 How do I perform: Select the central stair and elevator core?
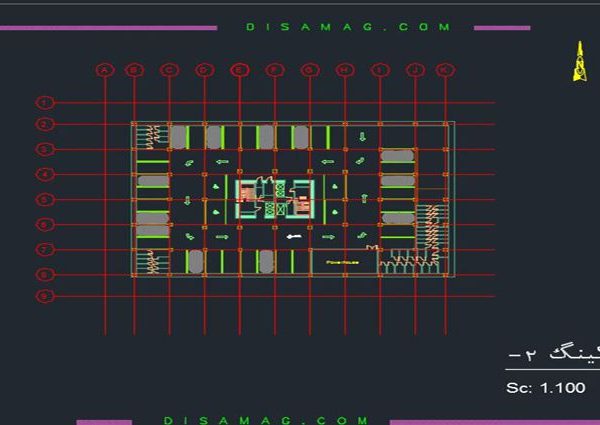click(x=275, y=199)
